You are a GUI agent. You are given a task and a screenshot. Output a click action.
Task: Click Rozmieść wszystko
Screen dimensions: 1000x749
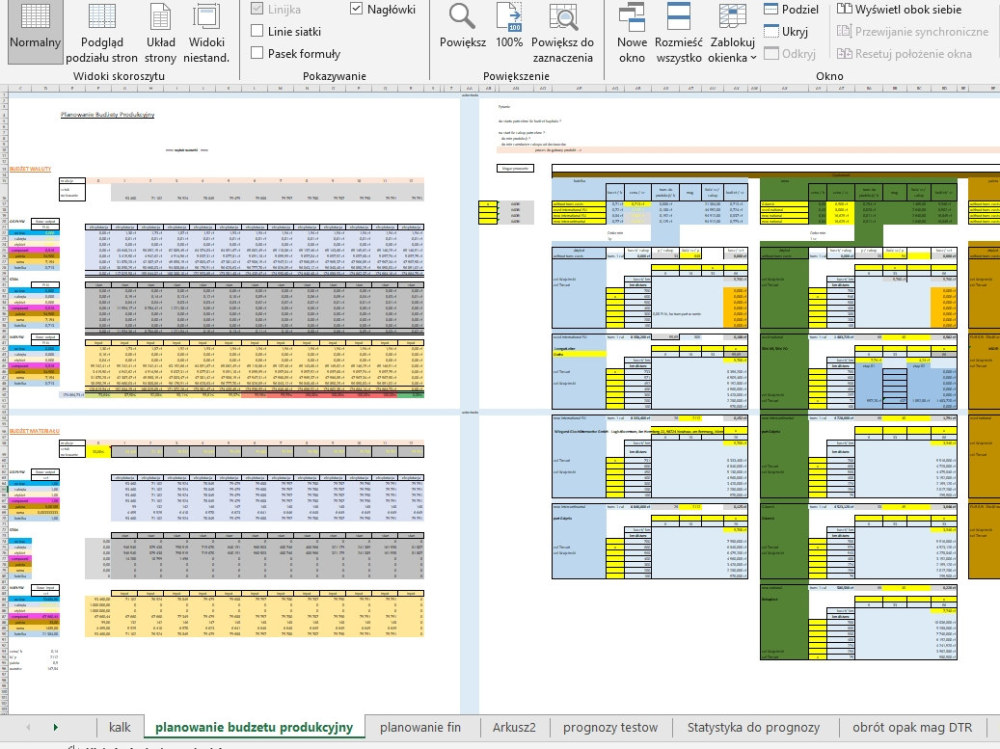click(679, 31)
